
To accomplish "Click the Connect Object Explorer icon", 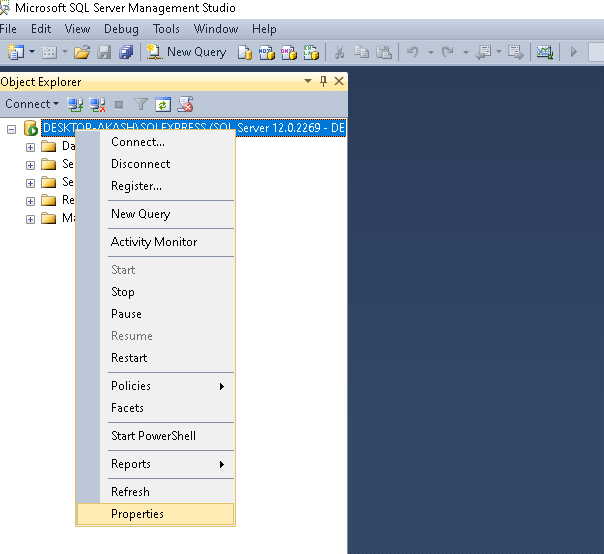I will [x=75, y=104].
